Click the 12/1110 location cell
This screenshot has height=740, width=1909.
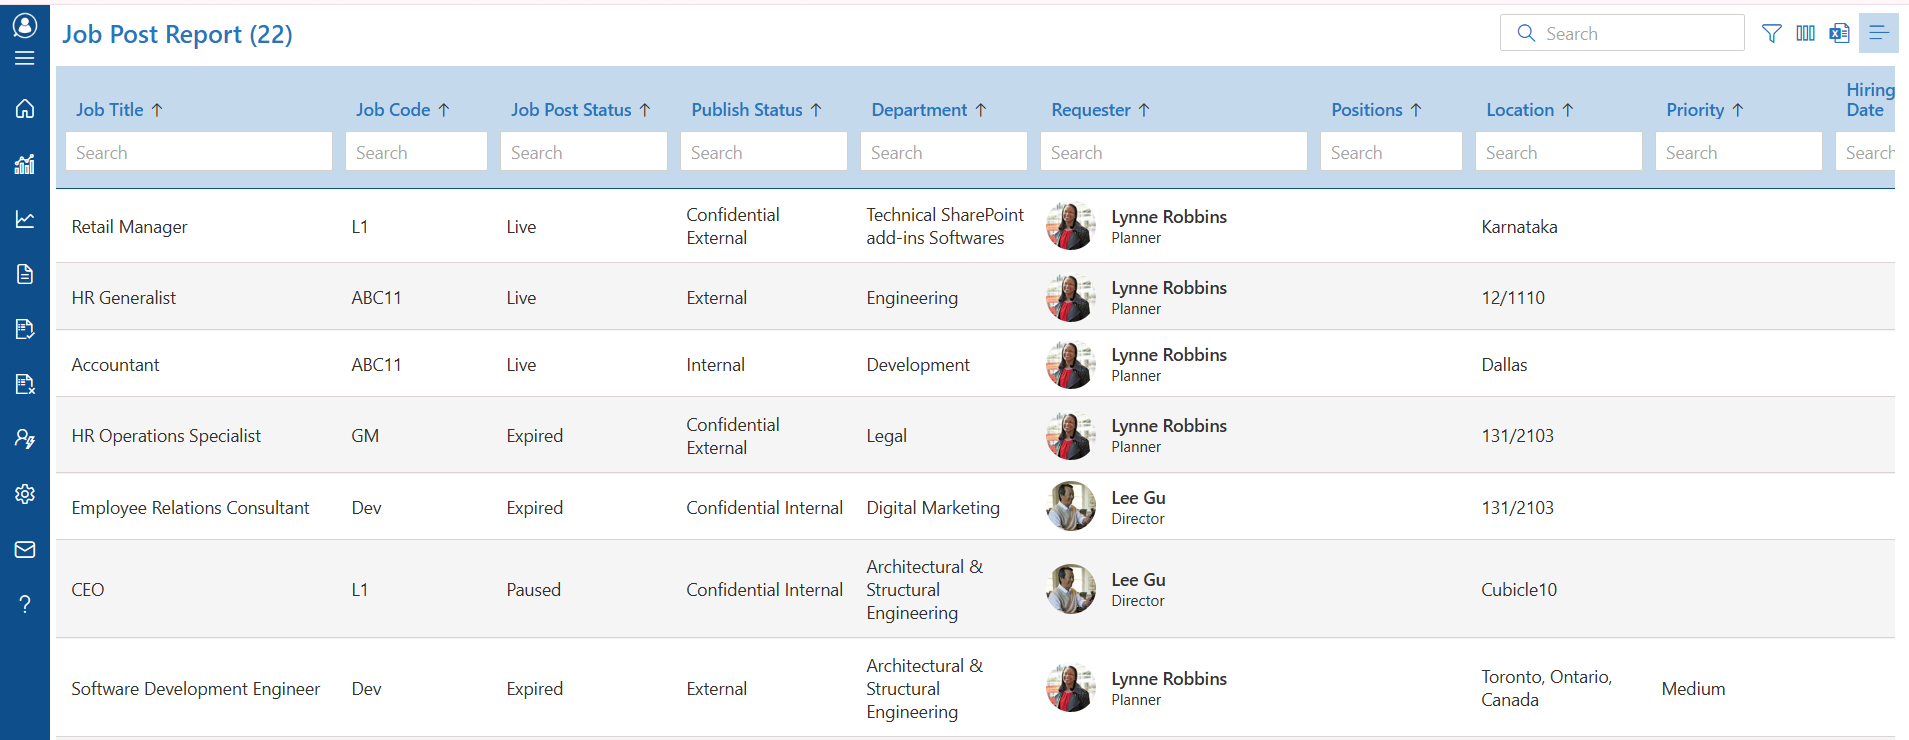pos(1513,298)
